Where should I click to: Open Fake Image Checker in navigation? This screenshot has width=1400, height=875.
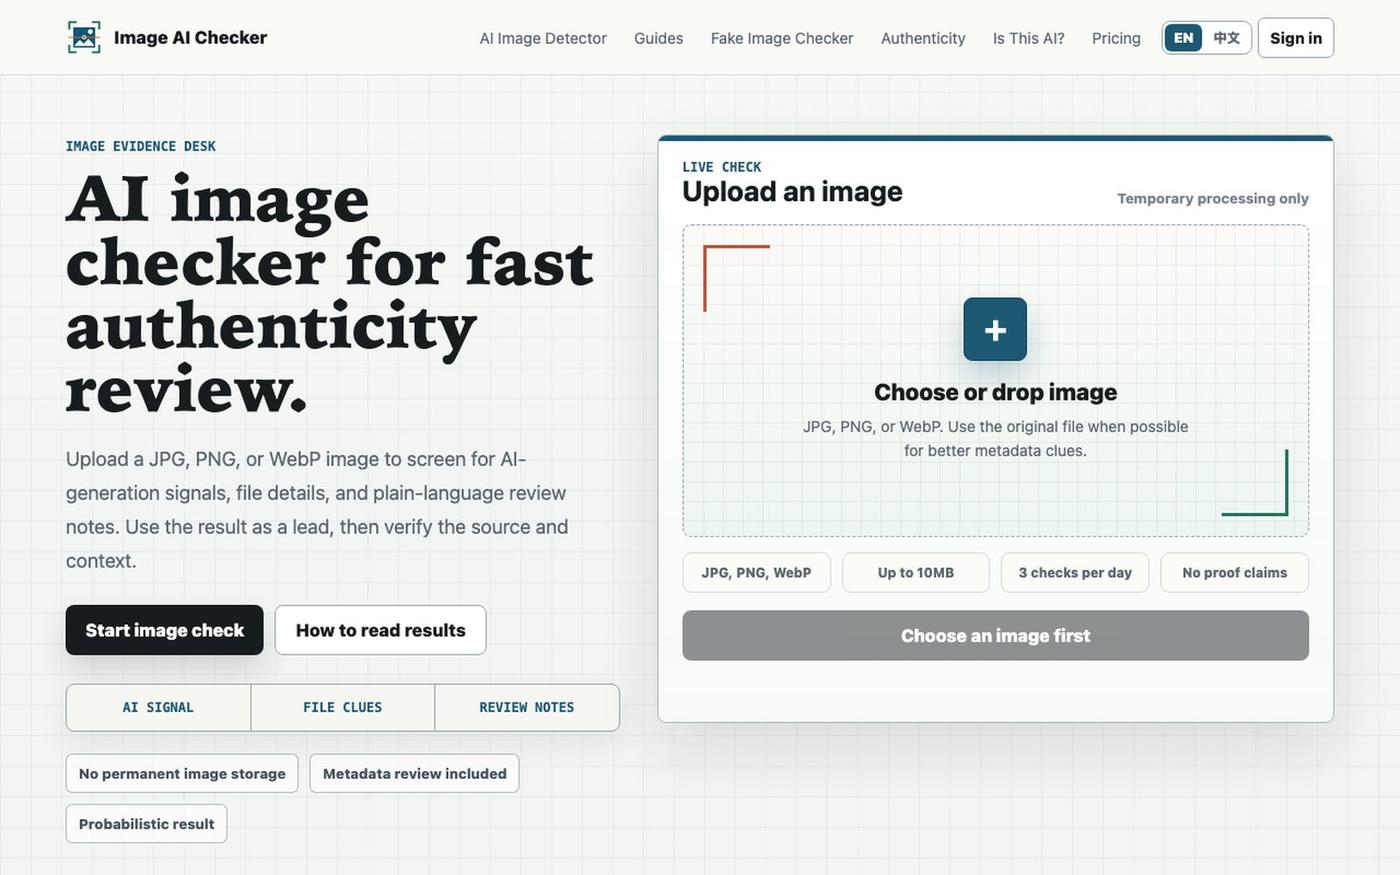tap(782, 38)
